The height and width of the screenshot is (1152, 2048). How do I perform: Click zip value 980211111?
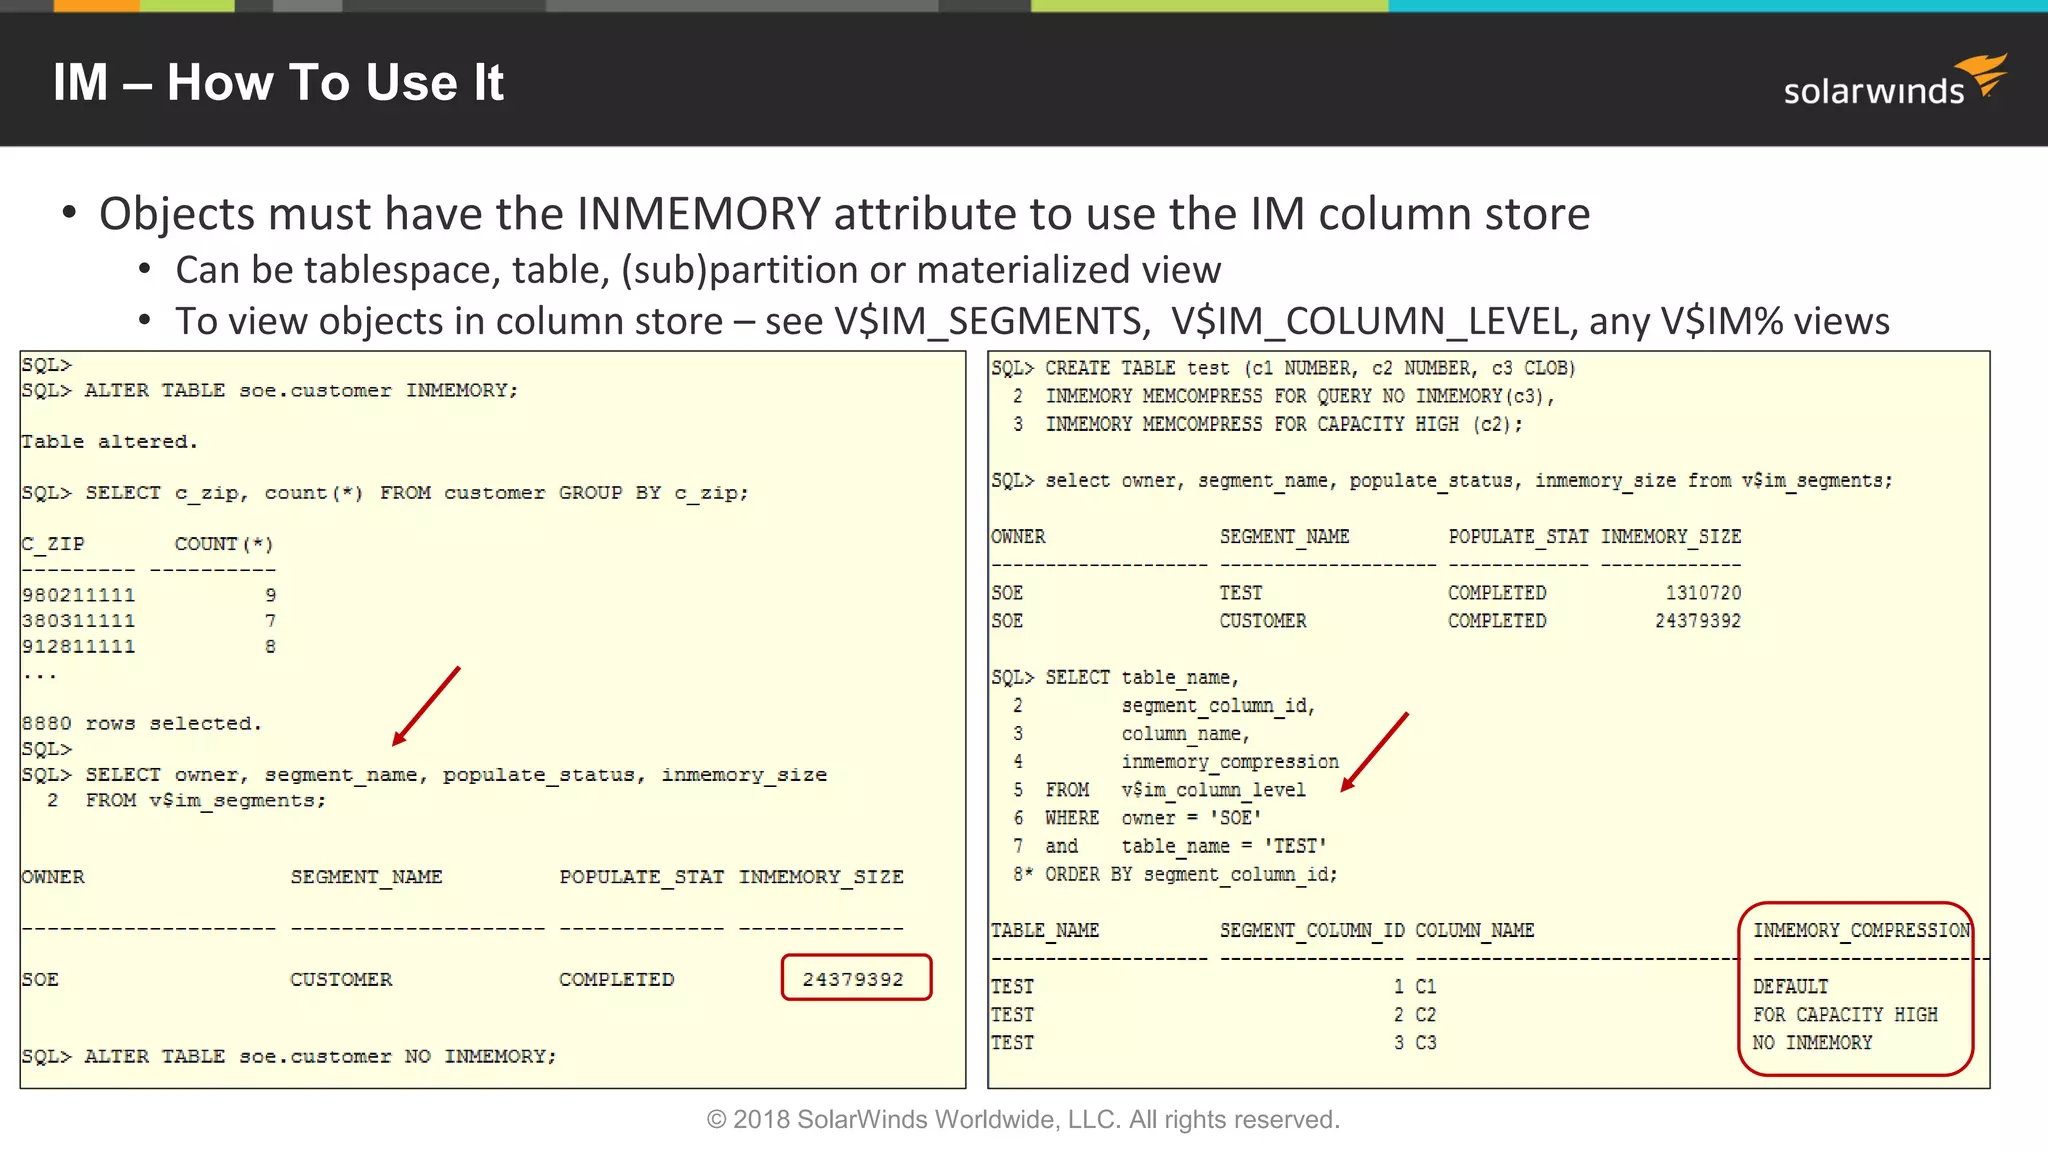tap(78, 595)
